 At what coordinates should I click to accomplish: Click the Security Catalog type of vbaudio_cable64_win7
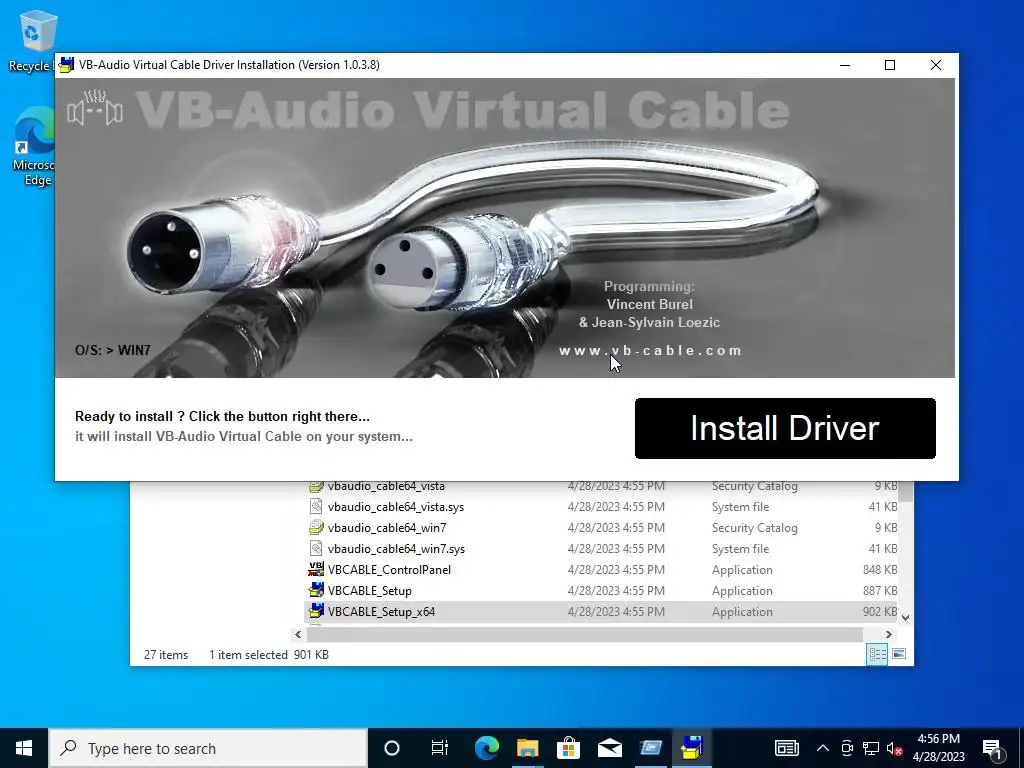tap(754, 528)
